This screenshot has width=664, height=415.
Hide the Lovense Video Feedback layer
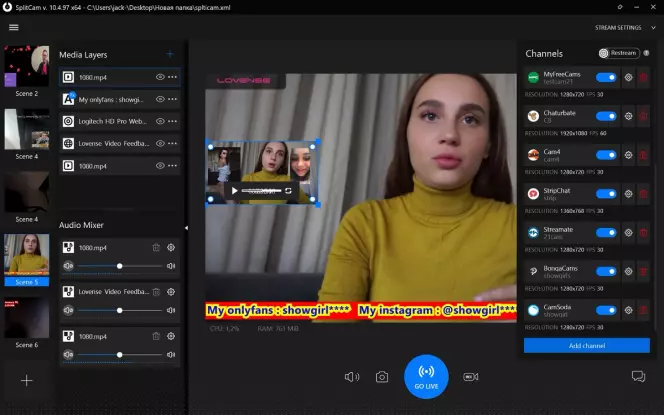point(160,143)
